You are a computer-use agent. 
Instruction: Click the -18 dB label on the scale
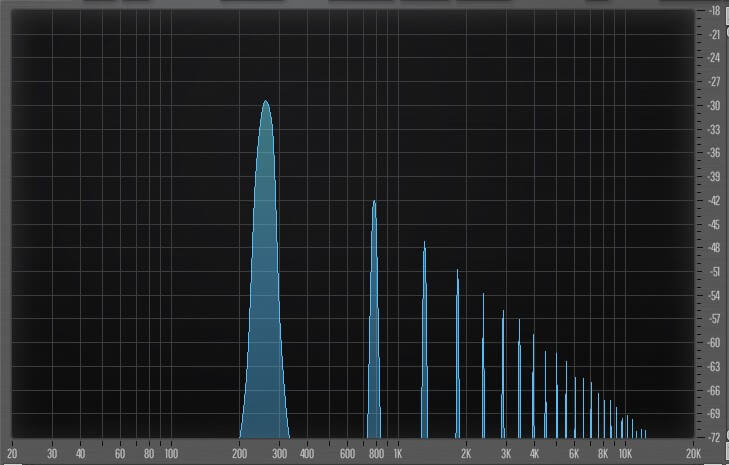(x=714, y=11)
